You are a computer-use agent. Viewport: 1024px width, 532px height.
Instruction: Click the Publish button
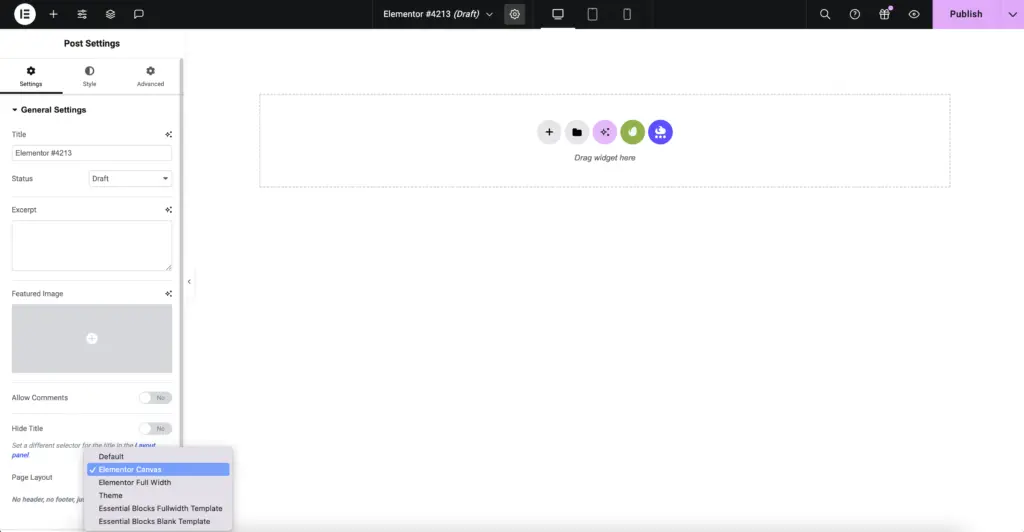click(965, 14)
